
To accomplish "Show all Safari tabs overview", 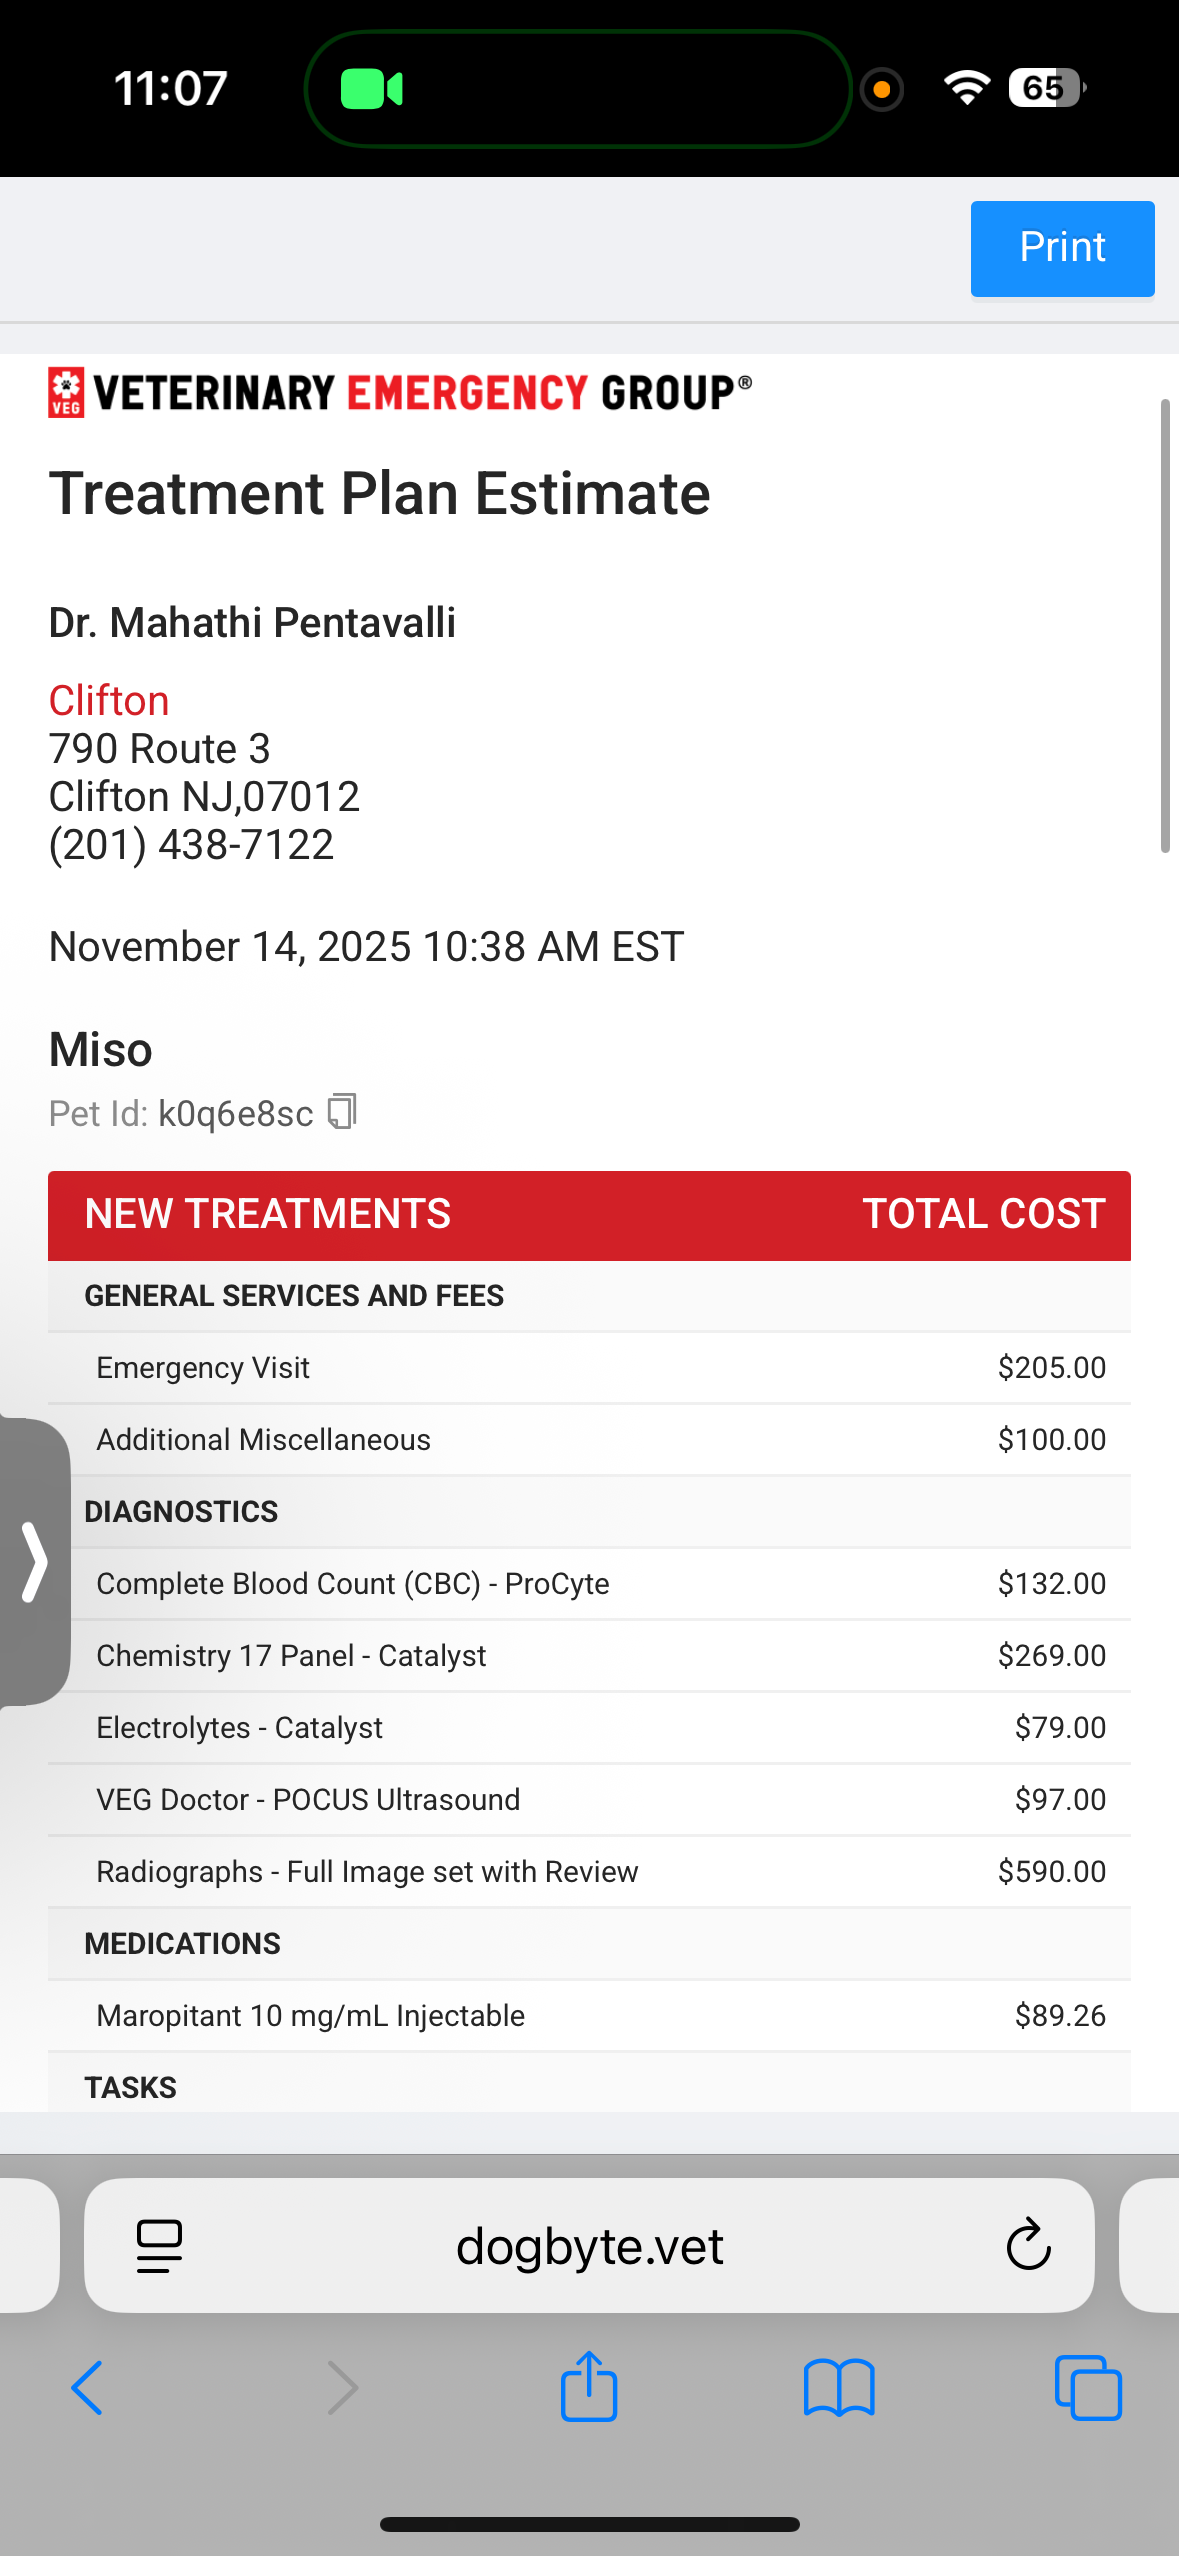I will (1088, 2388).
